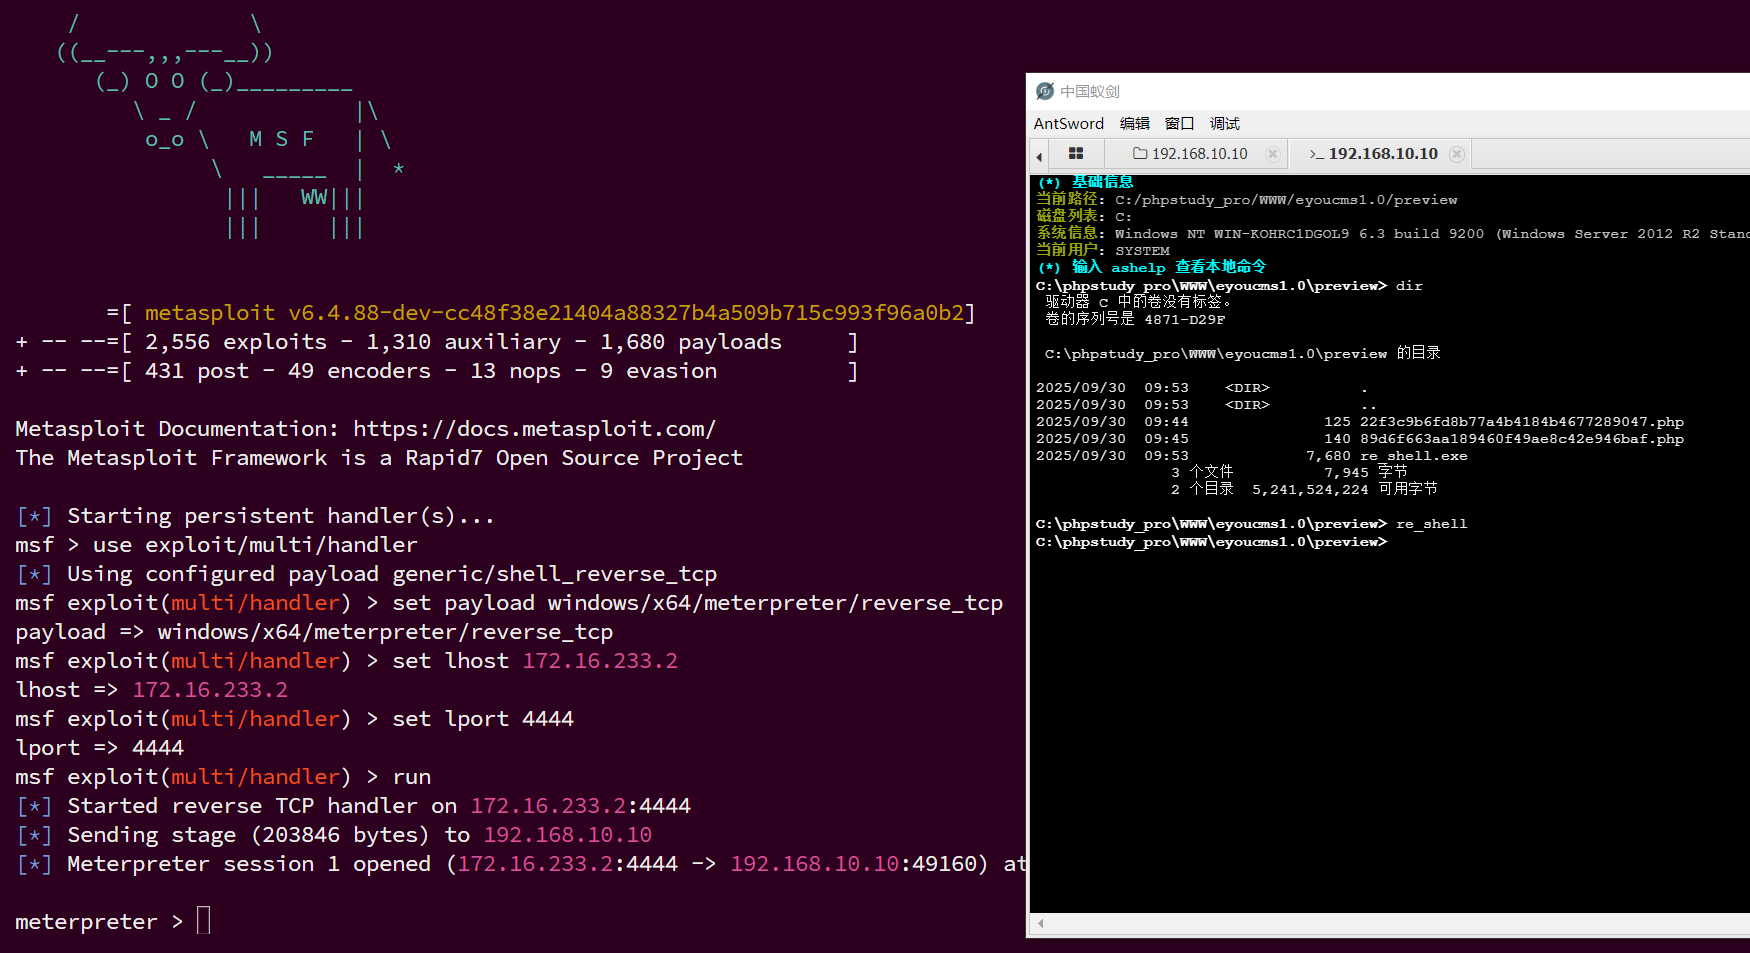Click 'Started reverse TCP handler' line
Viewport: 1750px width, 953px height.
(353, 805)
